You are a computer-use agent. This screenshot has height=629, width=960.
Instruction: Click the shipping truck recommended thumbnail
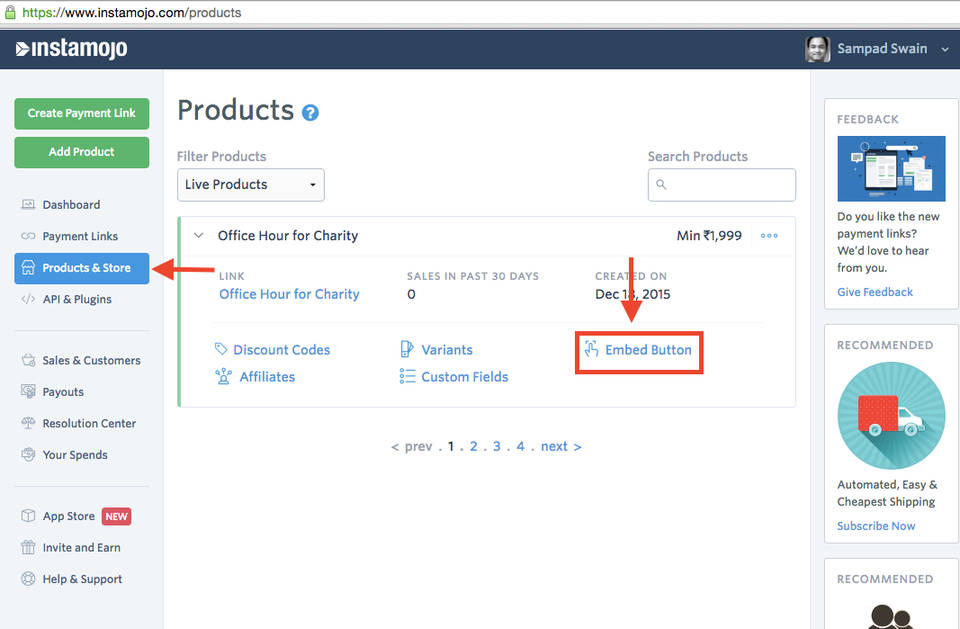[890, 415]
